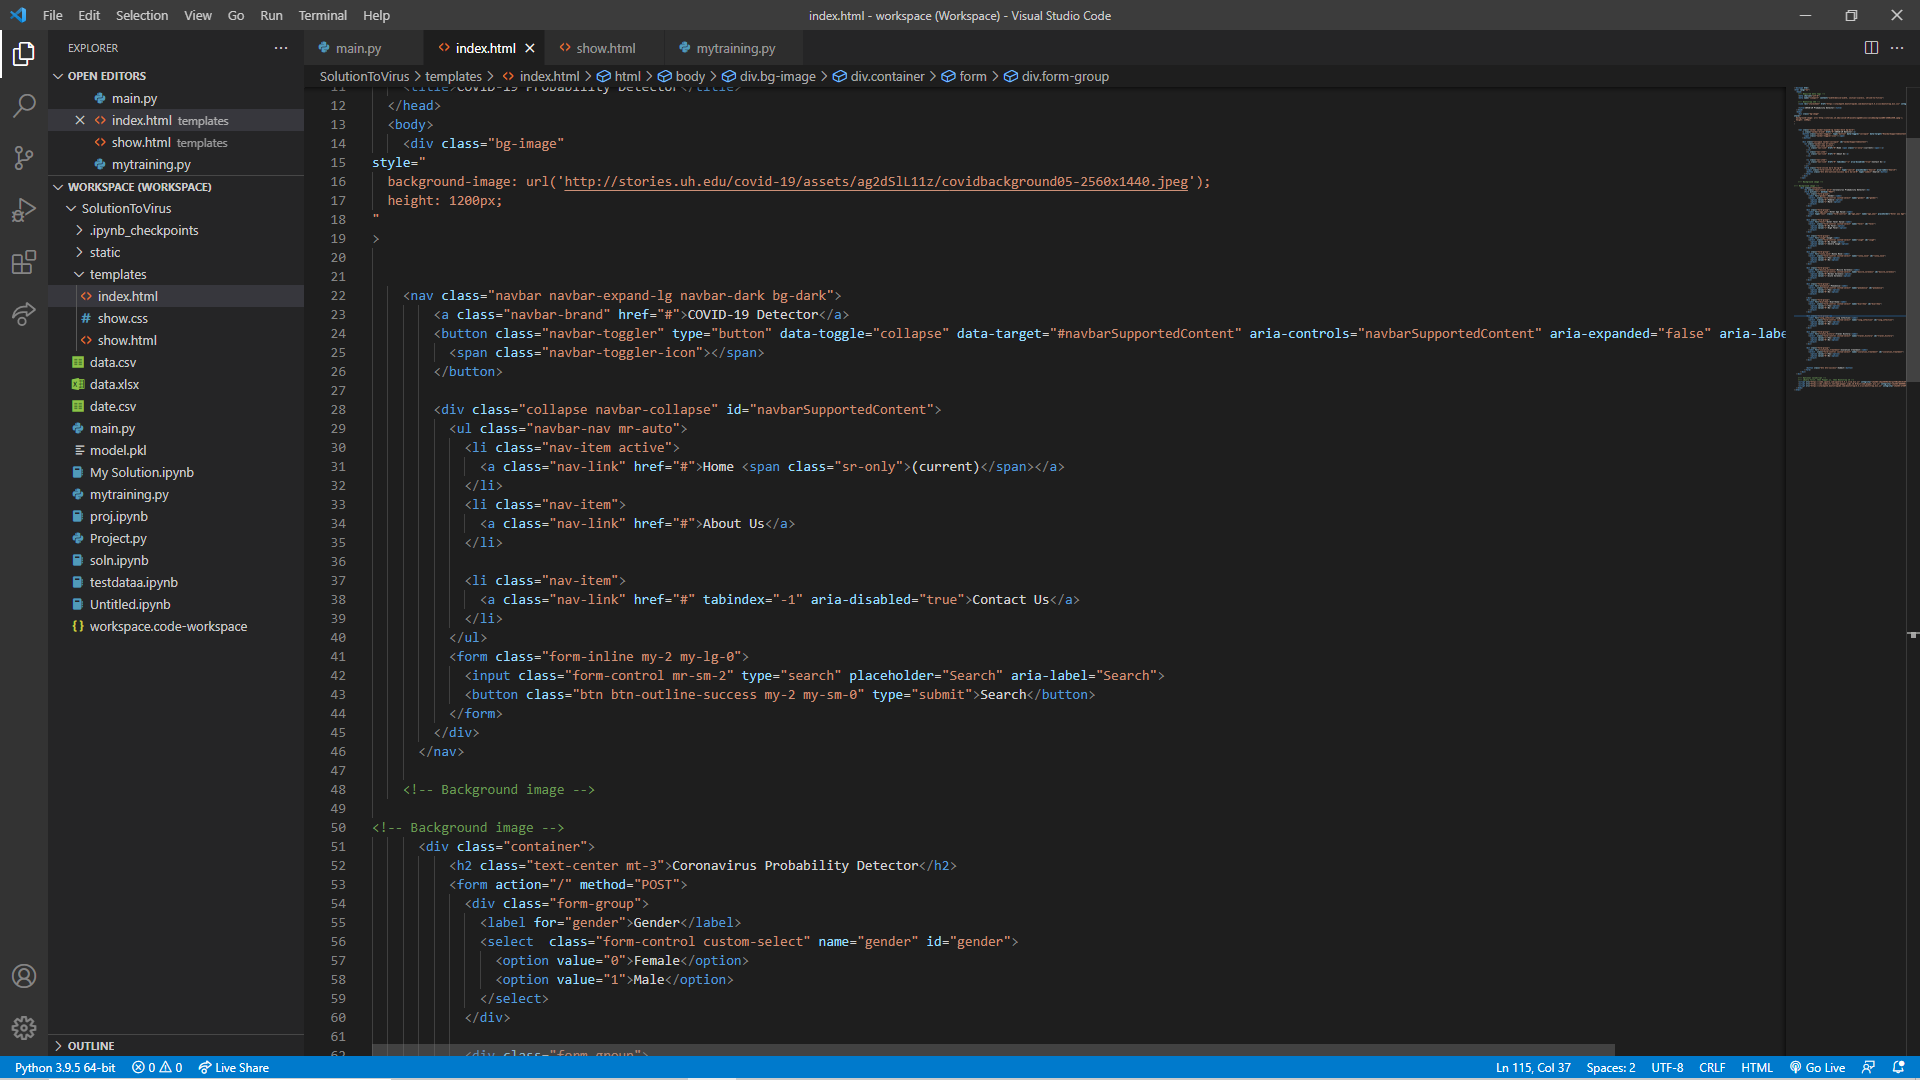Collapse the templates folder
This screenshot has height=1080, width=1920.
[x=117, y=274]
